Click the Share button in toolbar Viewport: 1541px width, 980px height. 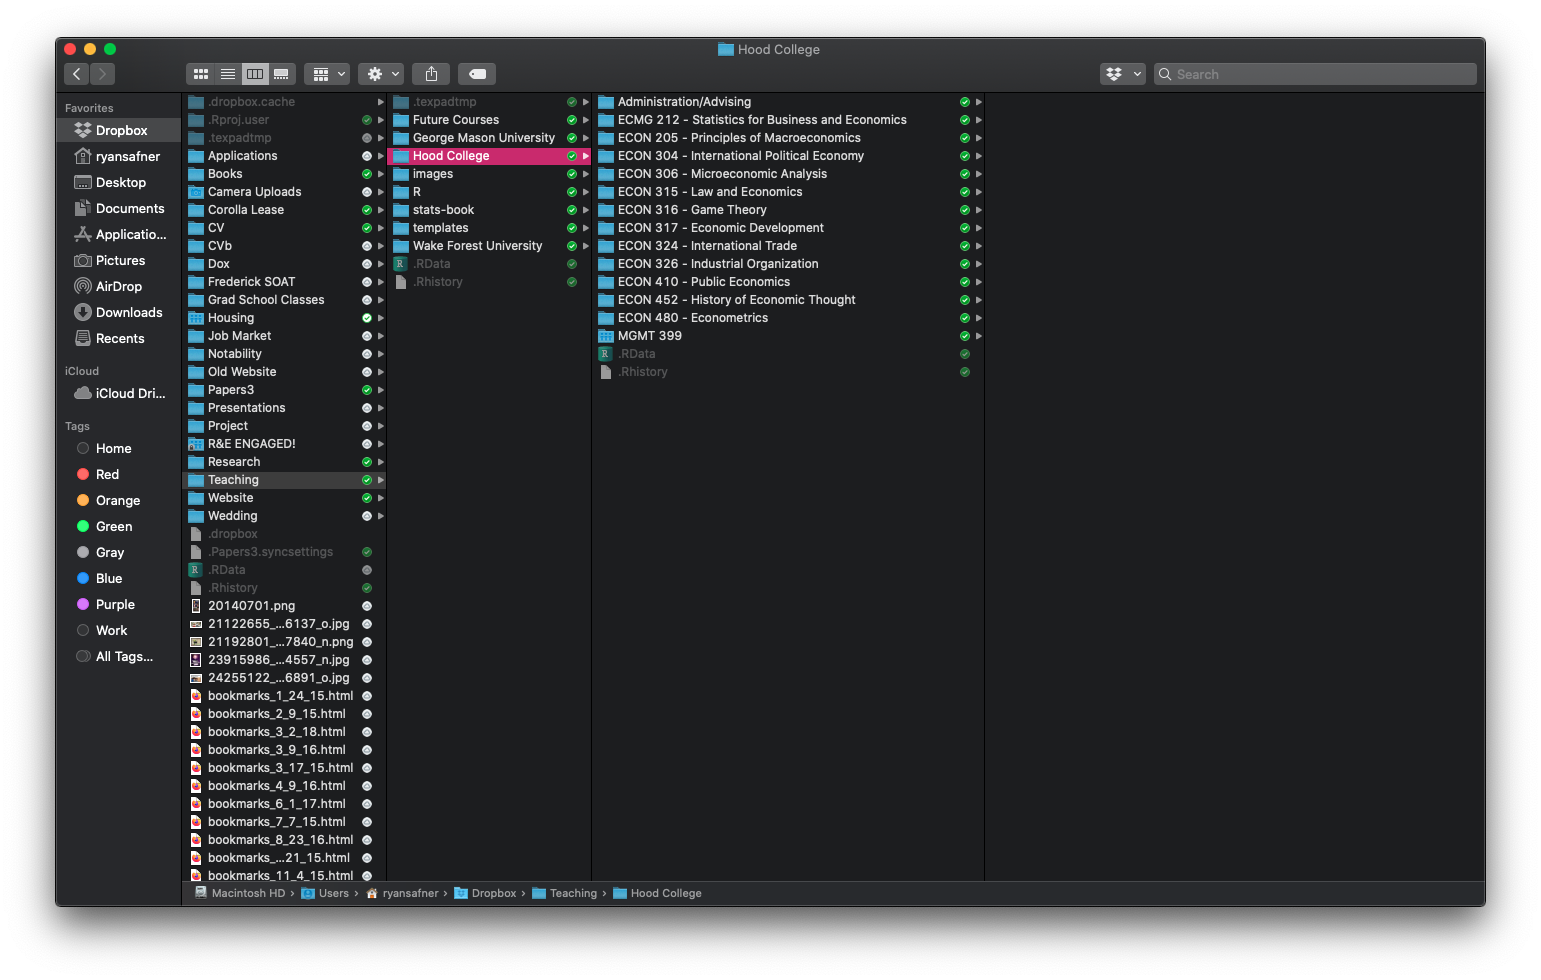pos(431,74)
